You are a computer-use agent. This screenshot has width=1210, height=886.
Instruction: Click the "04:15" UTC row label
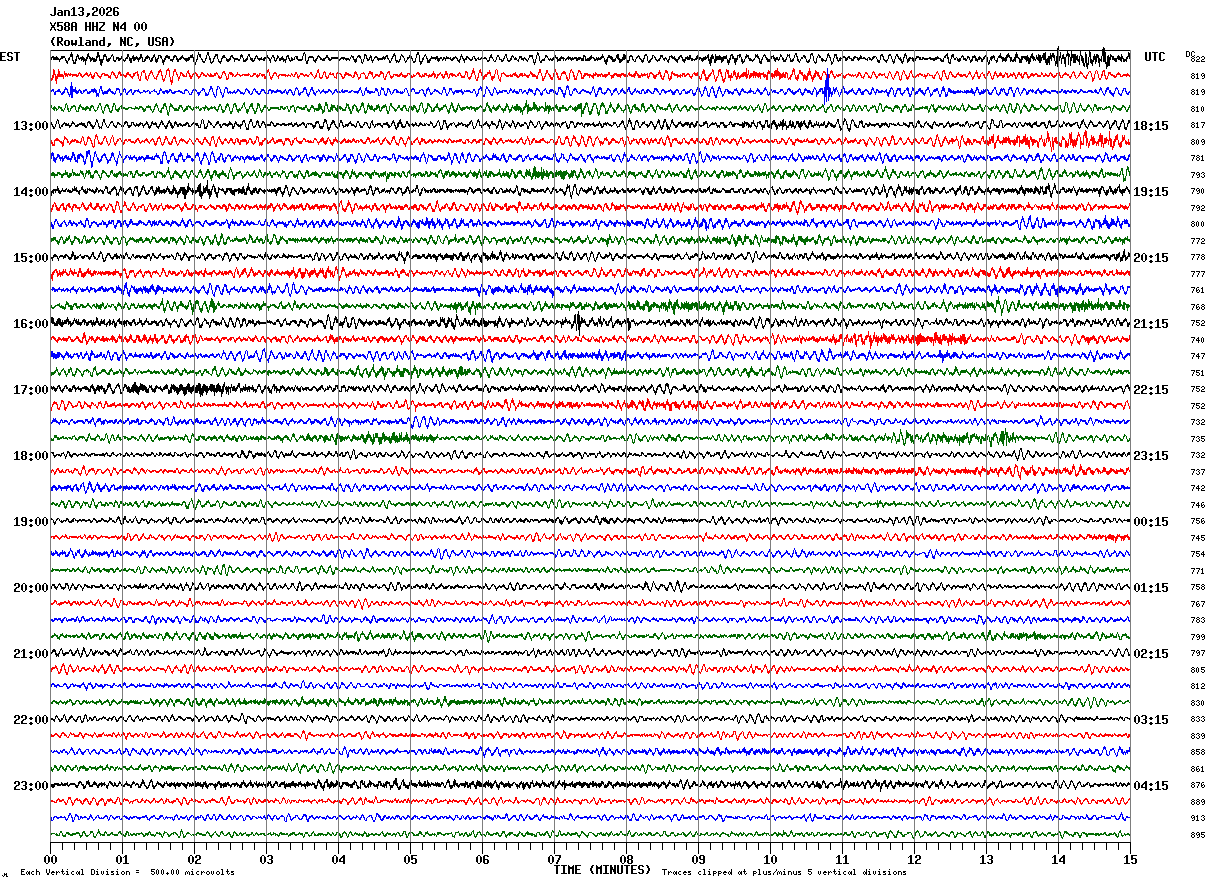(x=1151, y=786)
